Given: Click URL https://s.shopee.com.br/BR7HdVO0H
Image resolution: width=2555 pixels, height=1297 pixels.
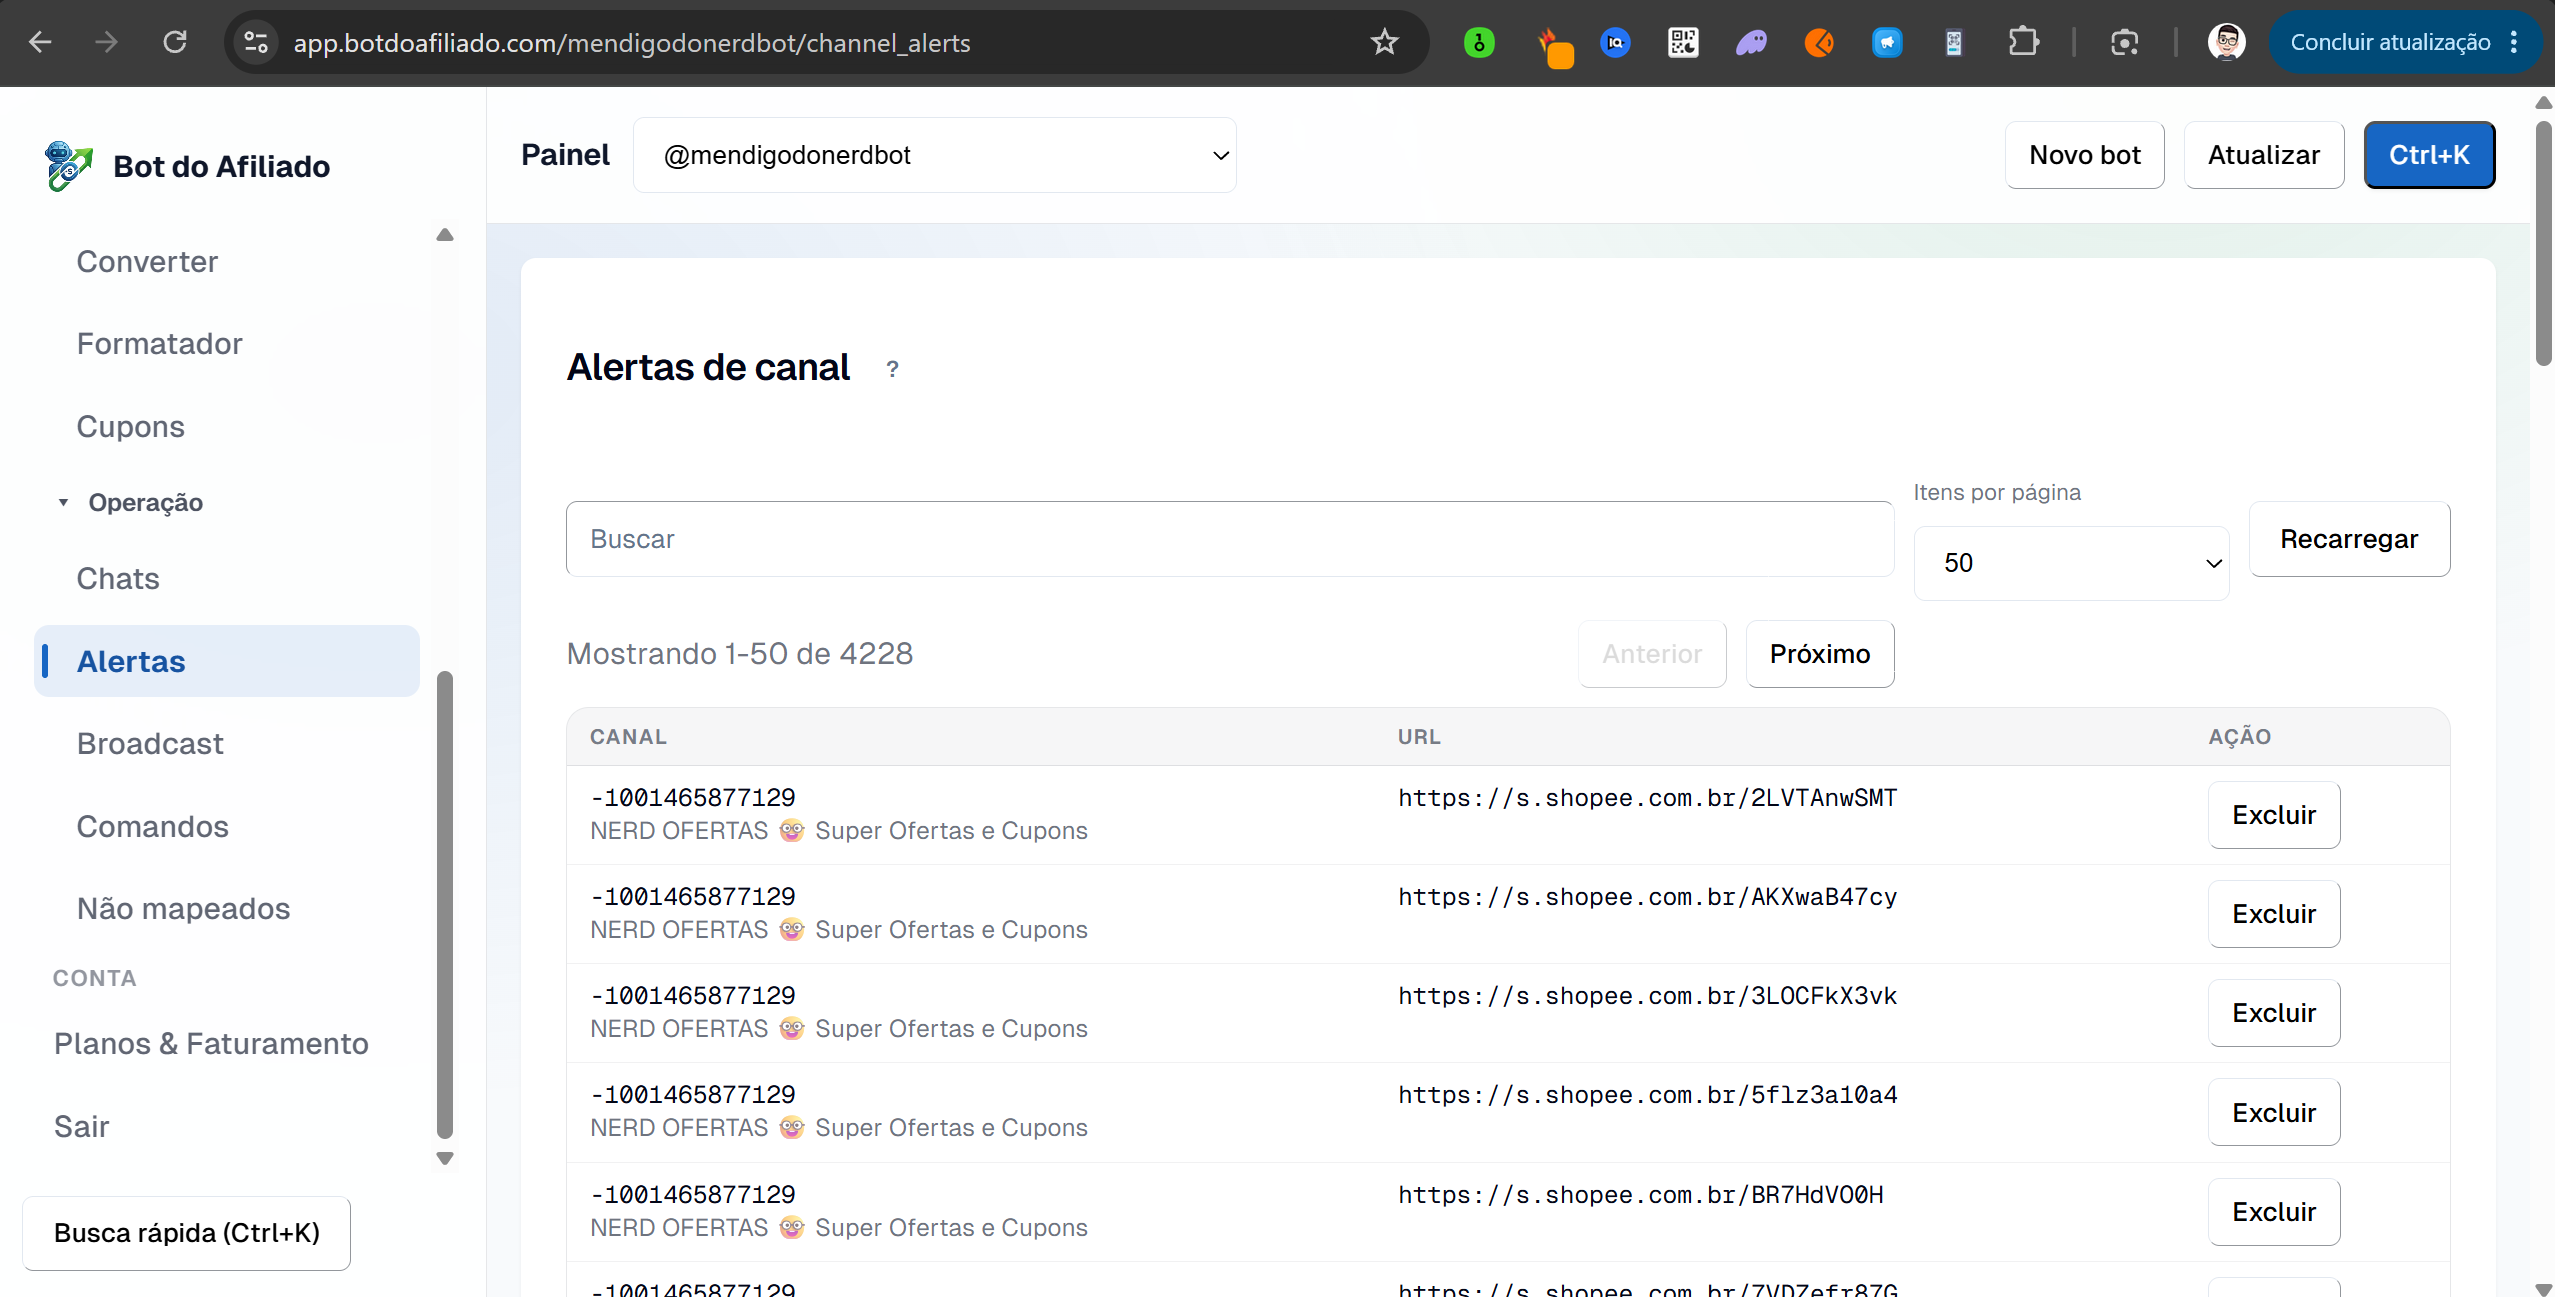Looking at the screenshot, I should point(1640,1195).
